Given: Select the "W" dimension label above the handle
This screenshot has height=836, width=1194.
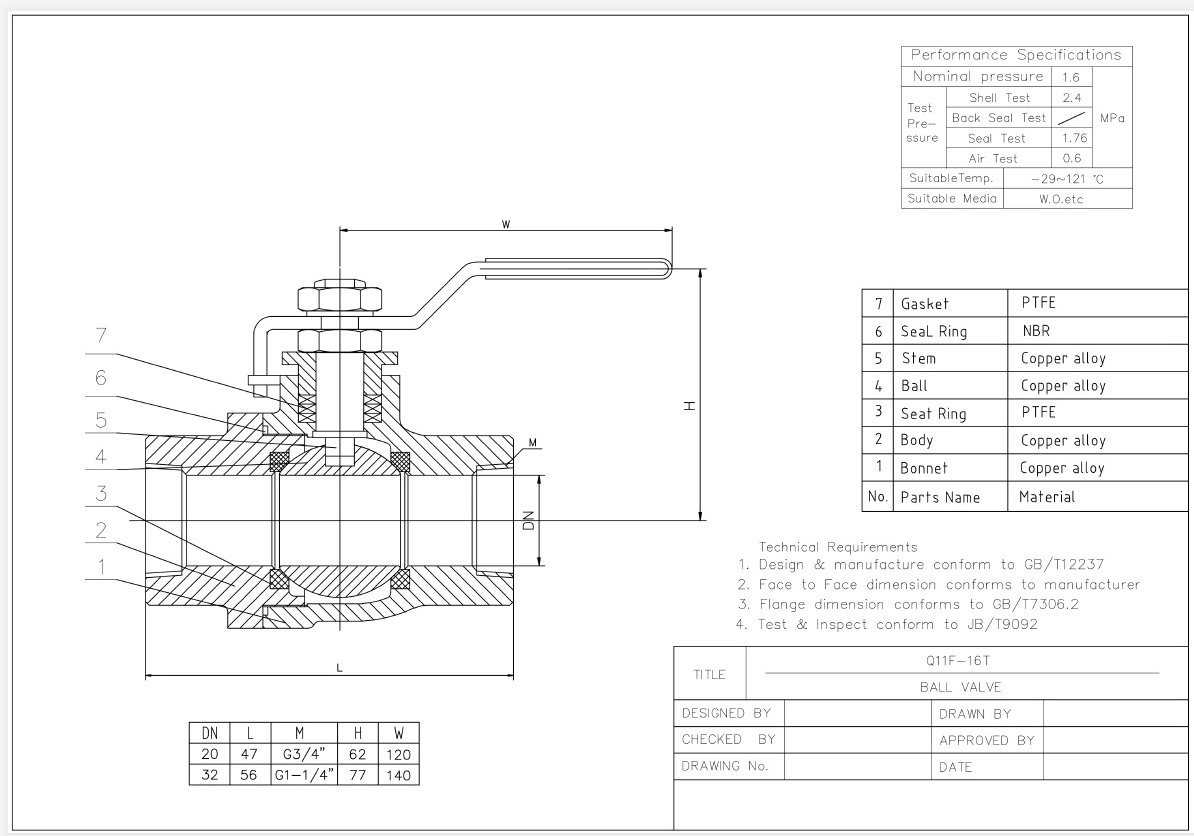Looking at the screenshot, I should (x=506, y=225).
